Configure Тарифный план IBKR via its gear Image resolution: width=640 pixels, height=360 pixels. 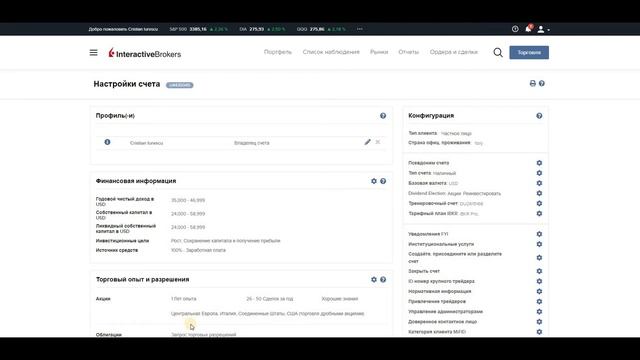539,213
